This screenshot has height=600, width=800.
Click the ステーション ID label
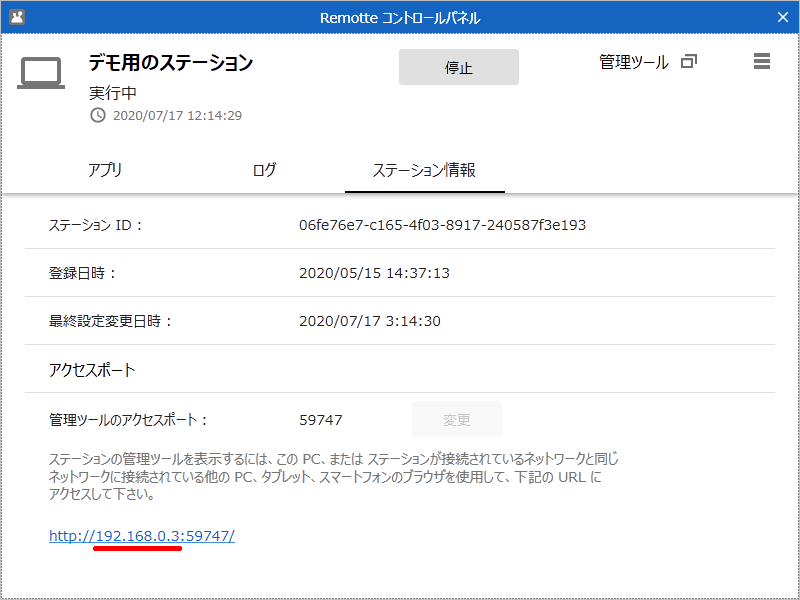coord(95,225)
